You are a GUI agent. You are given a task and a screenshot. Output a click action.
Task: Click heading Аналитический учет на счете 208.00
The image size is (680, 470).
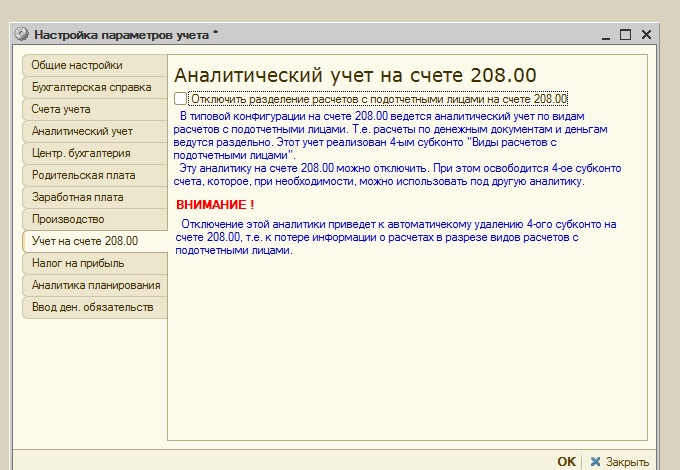click(x=355, y=75)
